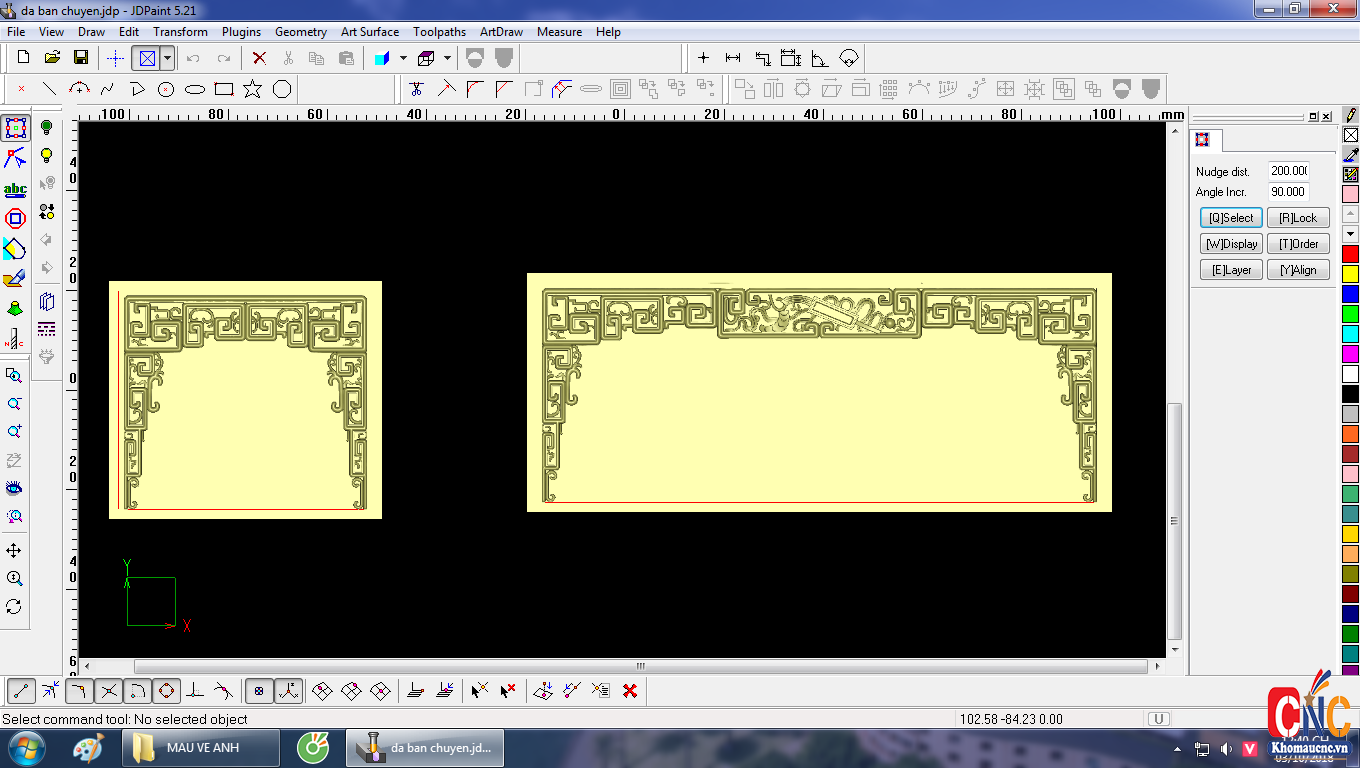
Task: Open the Art Surface menu
Action: (x=370, y=32)
